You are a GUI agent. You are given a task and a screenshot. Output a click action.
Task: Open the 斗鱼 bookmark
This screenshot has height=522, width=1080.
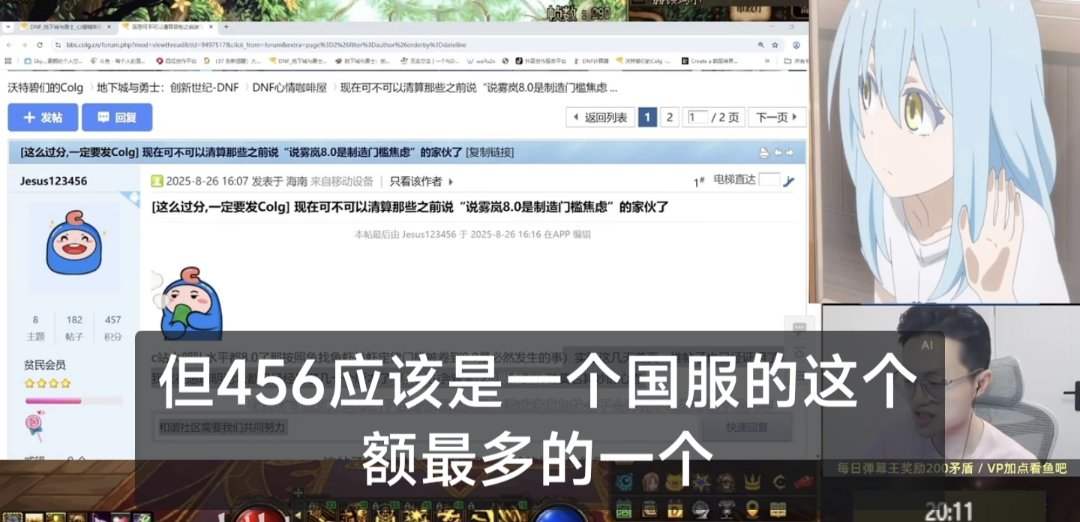(118, 61)
